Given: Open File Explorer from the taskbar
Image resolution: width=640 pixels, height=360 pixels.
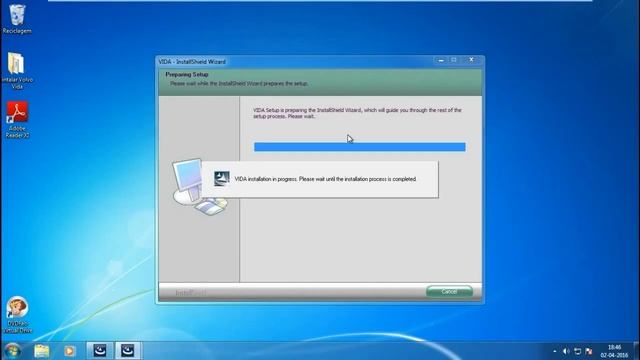Looking at the screenshot, I should pos(42,351).
